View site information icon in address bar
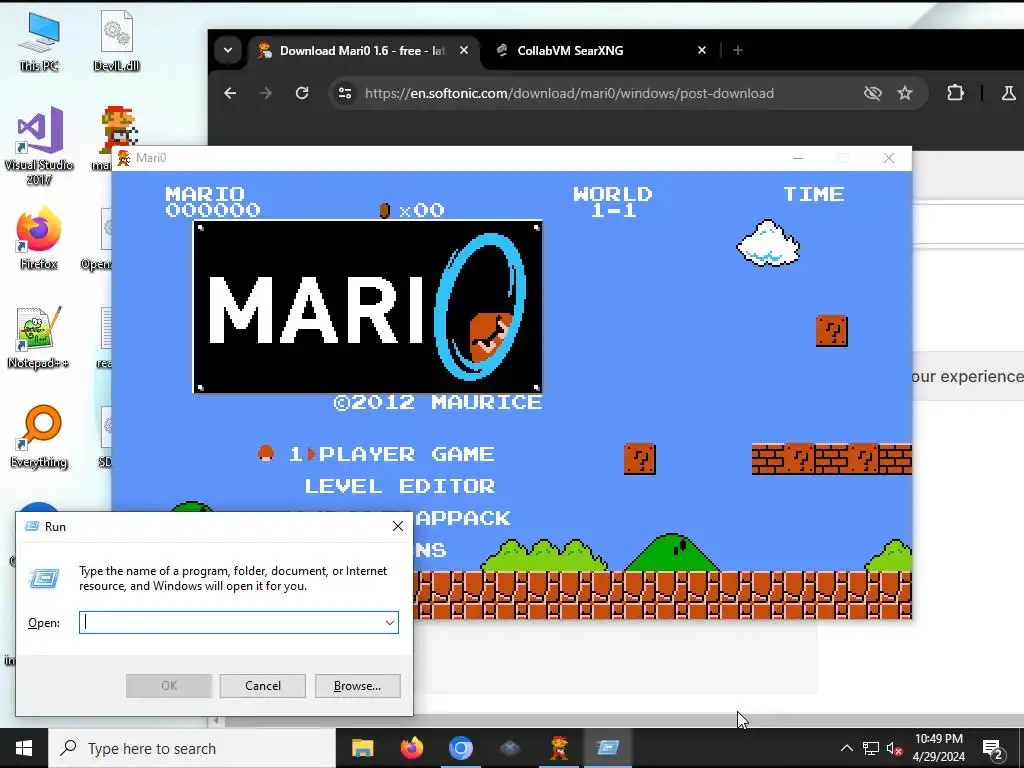This screenshot has width=1024, height=768. [x=345, y=93]
